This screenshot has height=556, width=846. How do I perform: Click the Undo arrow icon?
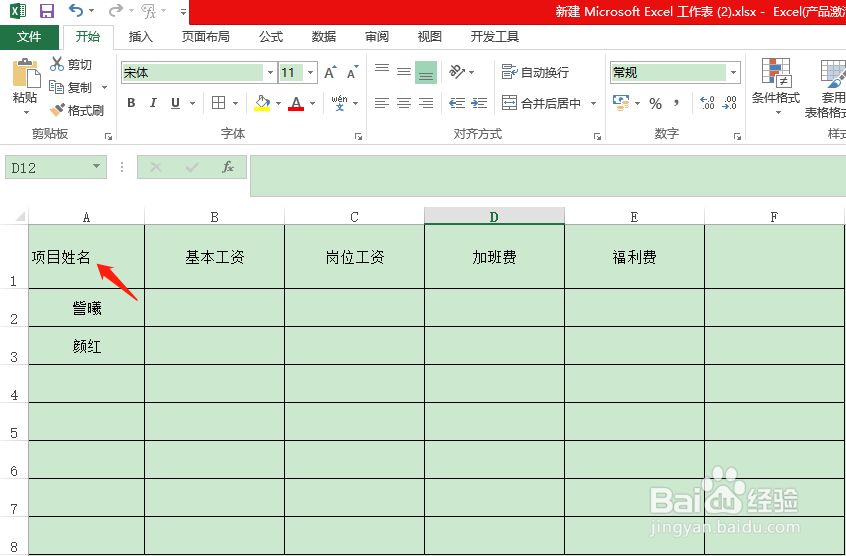[76, 10]
